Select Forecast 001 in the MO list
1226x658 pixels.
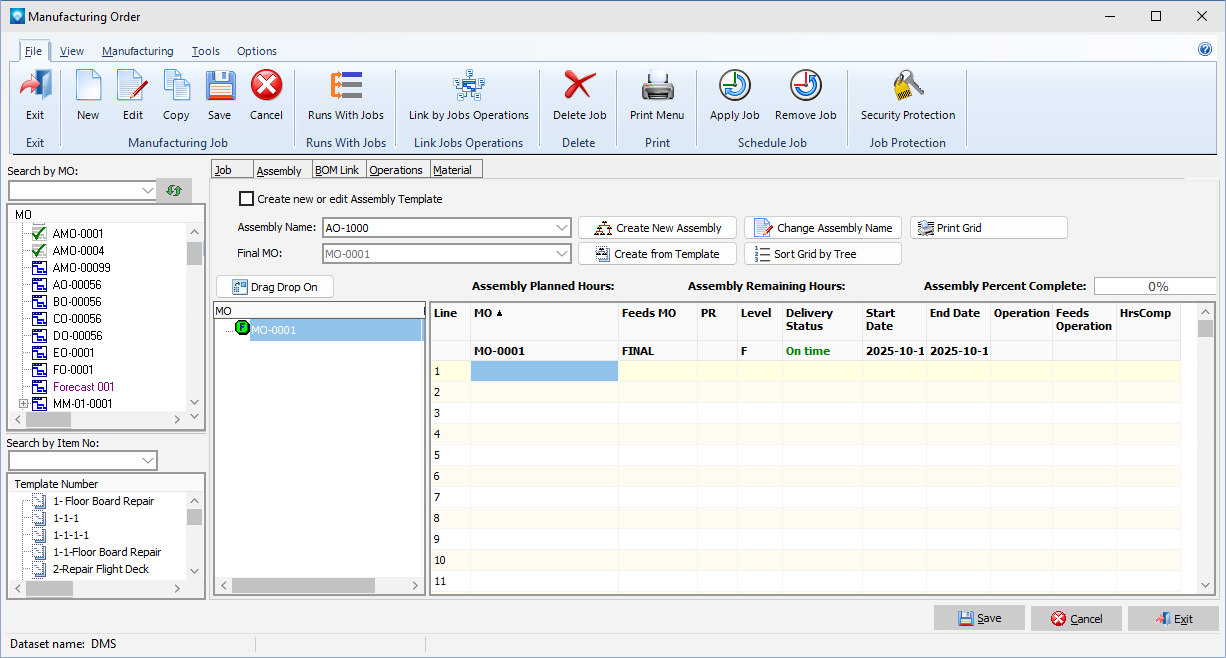click(x=84, y=387)
